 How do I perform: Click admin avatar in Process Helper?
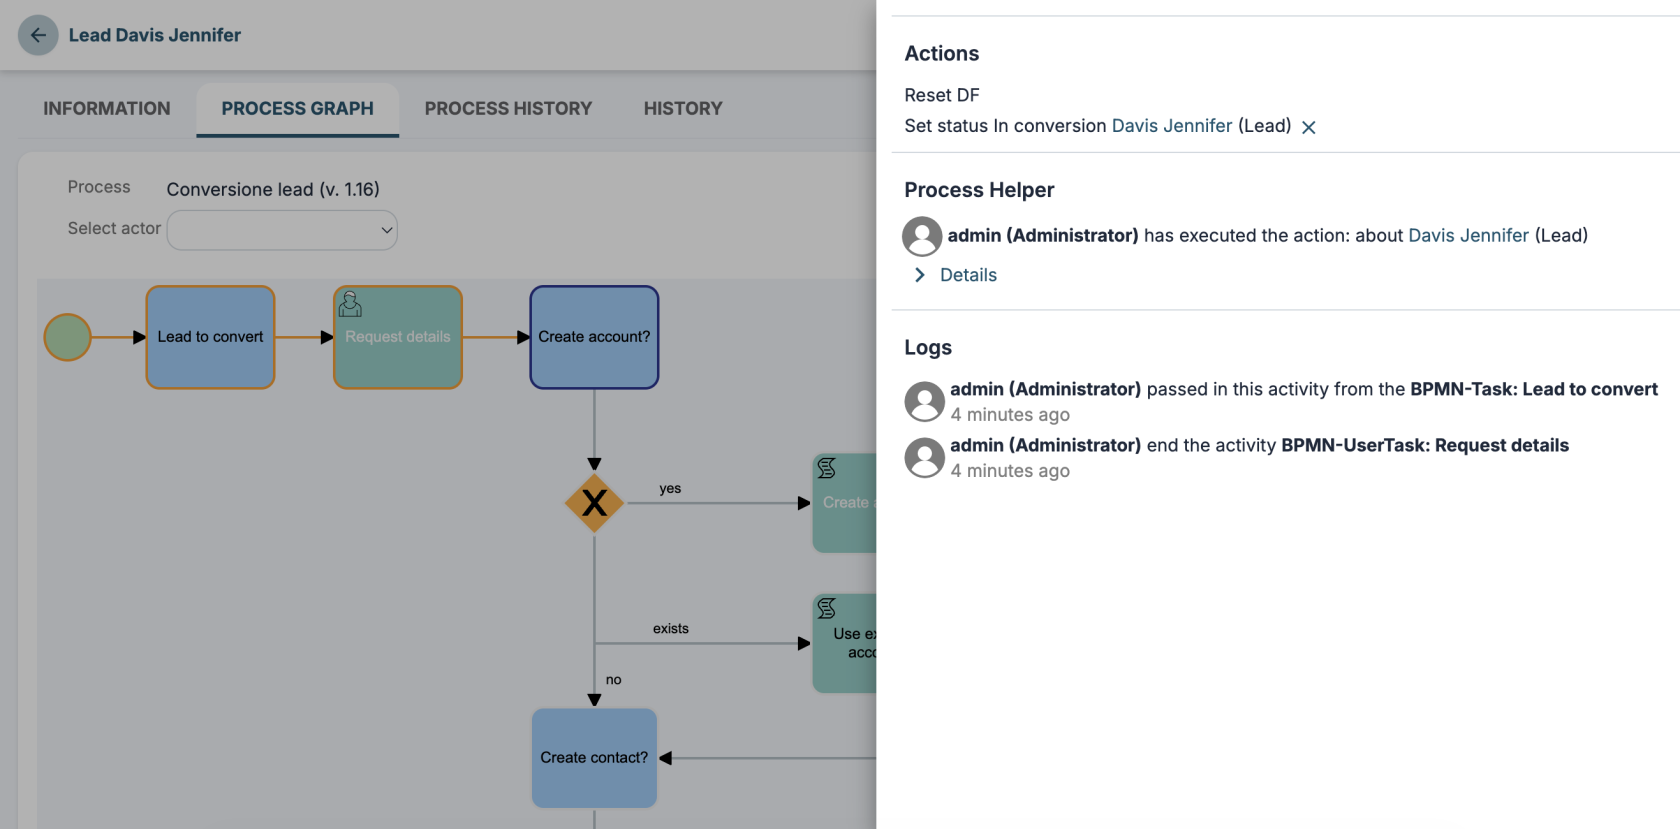pos(922,236)
